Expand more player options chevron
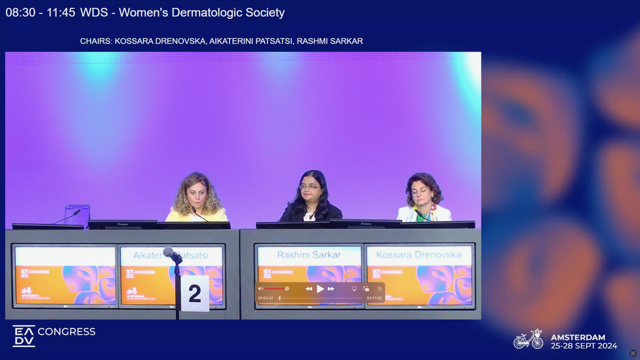 [380, 289]
